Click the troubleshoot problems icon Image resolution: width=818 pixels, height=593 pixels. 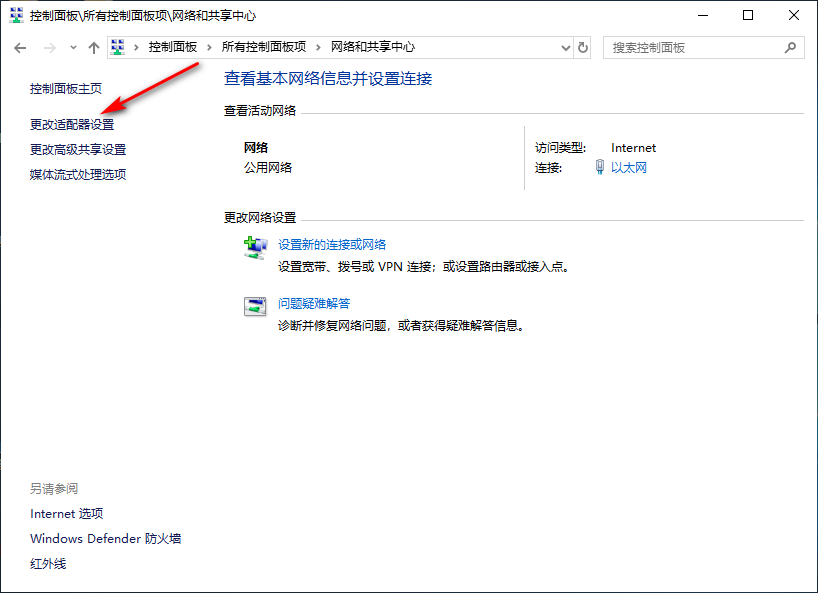tap(255, 307)
